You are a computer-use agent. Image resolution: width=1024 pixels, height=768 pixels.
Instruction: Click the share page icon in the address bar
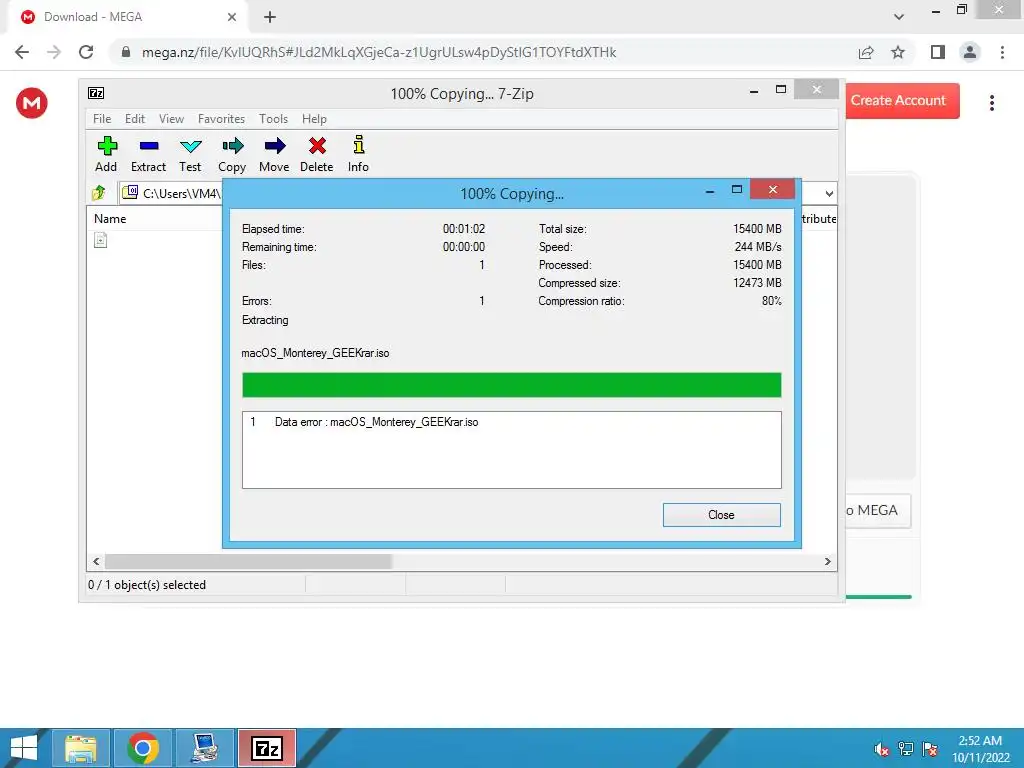[866, 52]
